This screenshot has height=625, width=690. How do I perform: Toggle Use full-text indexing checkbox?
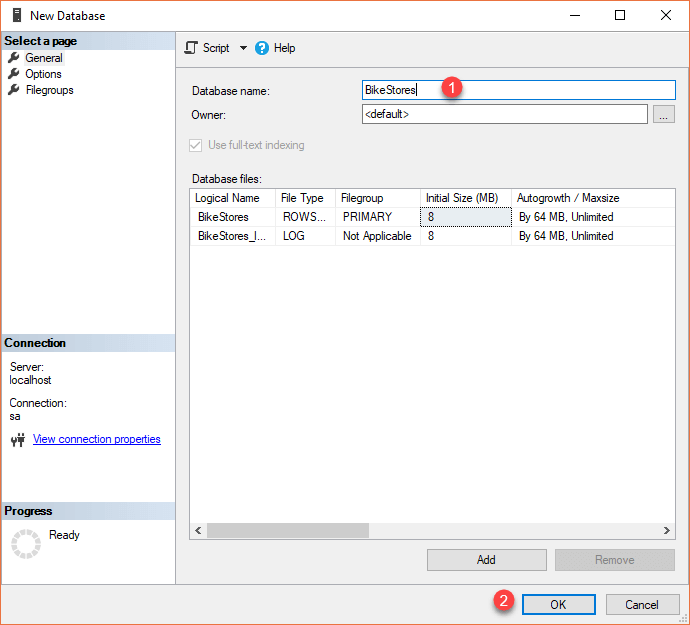pos(195,145)
